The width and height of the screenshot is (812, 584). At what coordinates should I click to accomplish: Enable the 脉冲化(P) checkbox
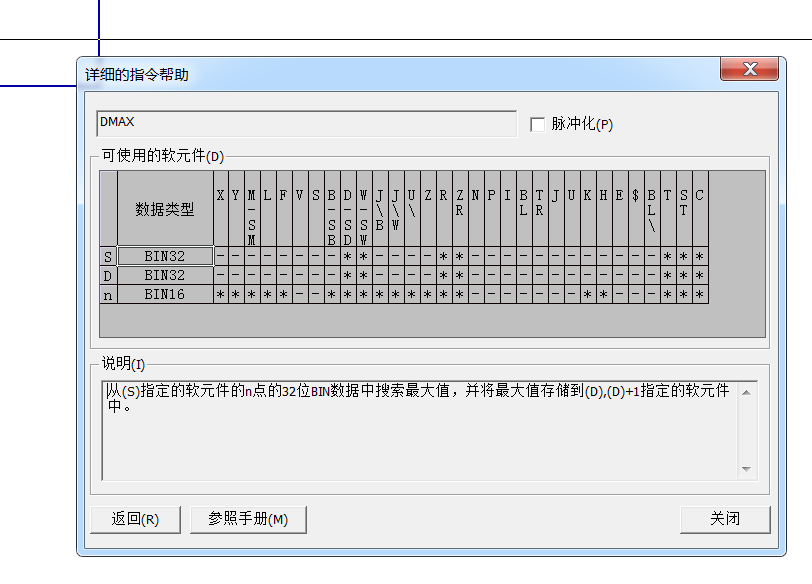click(x=538, y=124)
